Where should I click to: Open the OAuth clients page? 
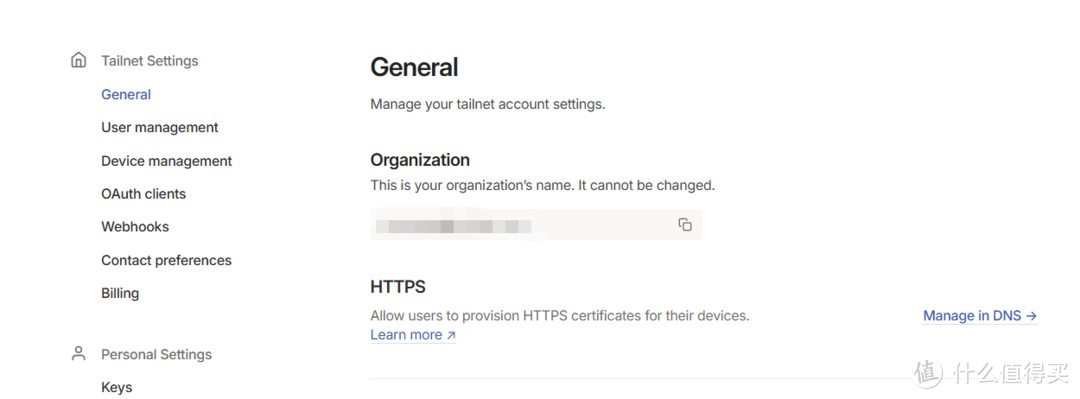point(143,194)
